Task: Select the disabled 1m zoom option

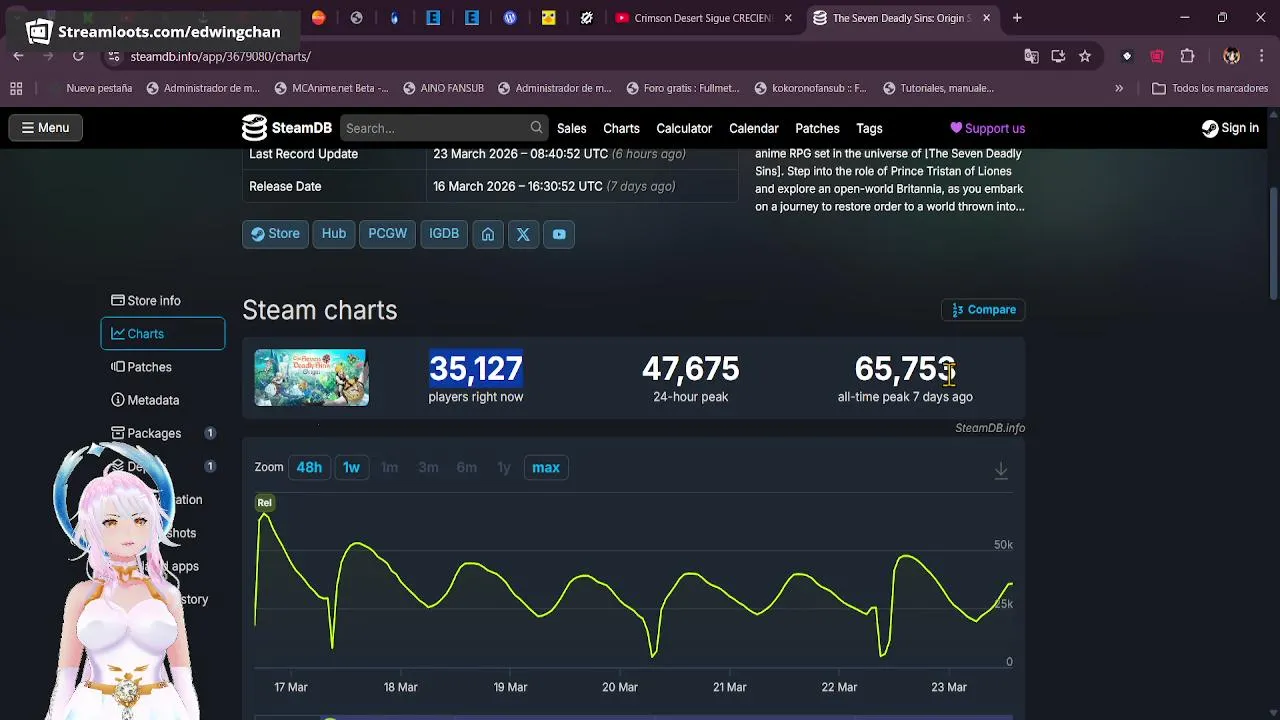Action: point(390,467)
